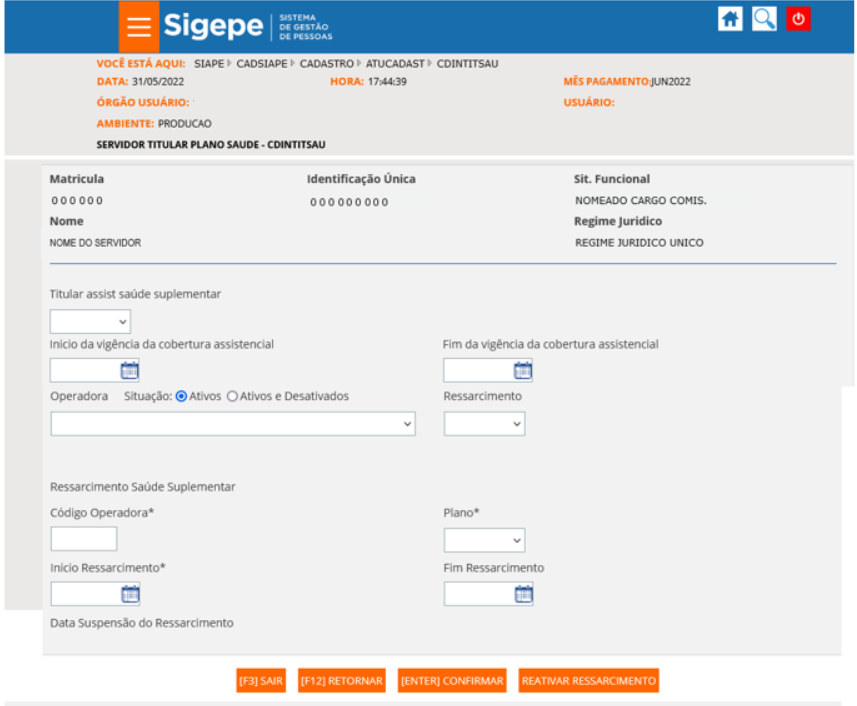Click CADASTRO in the breadcrumb path

326,63
